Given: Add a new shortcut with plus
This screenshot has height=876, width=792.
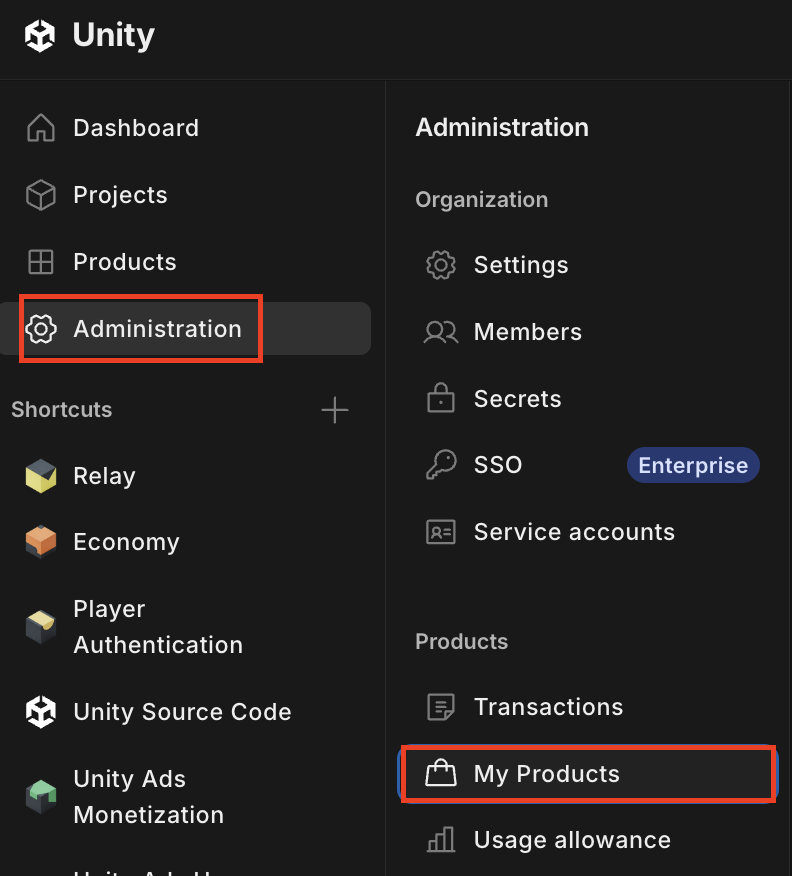Looking at the screenshot, I should click(335, 410).
